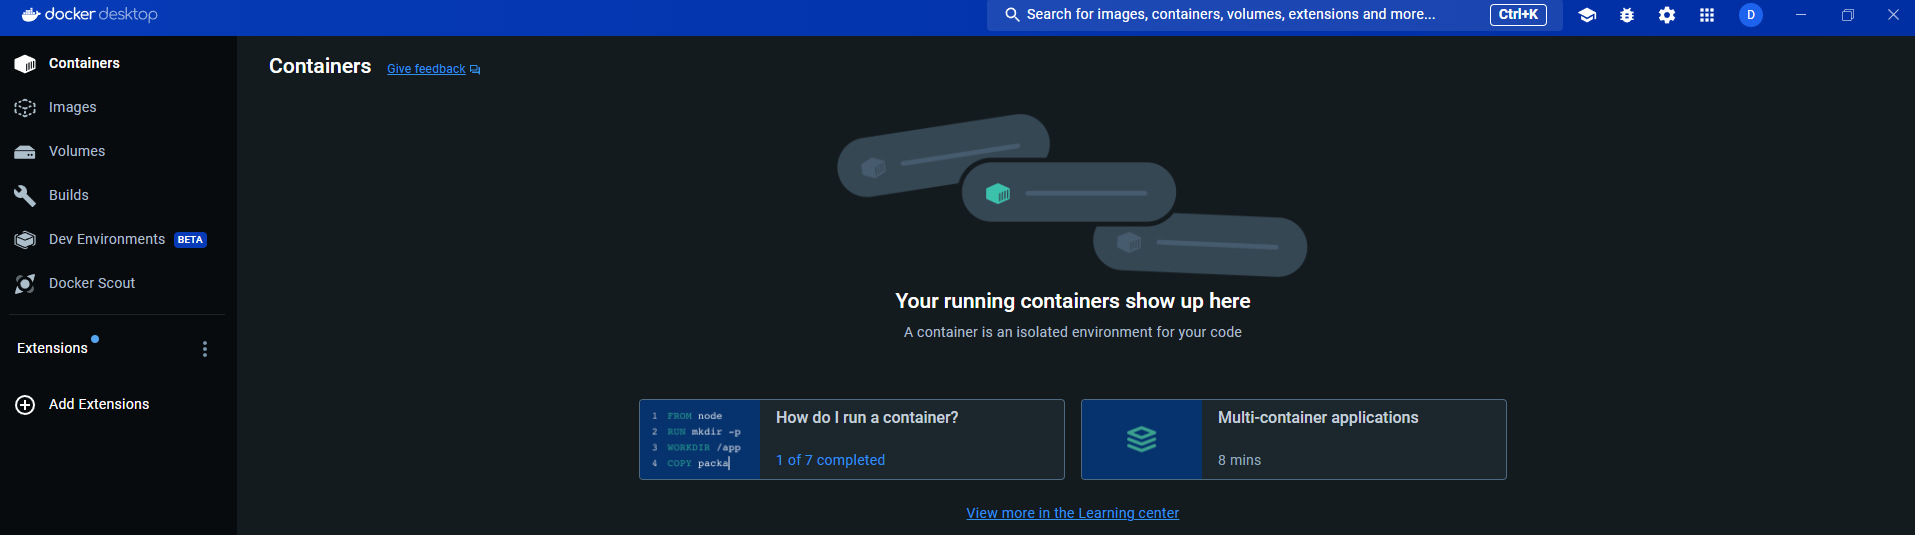Image resolution: width=1915 pixels, height=535 pixels.
Task: Click the feedback external link icon
Action: 475,70
